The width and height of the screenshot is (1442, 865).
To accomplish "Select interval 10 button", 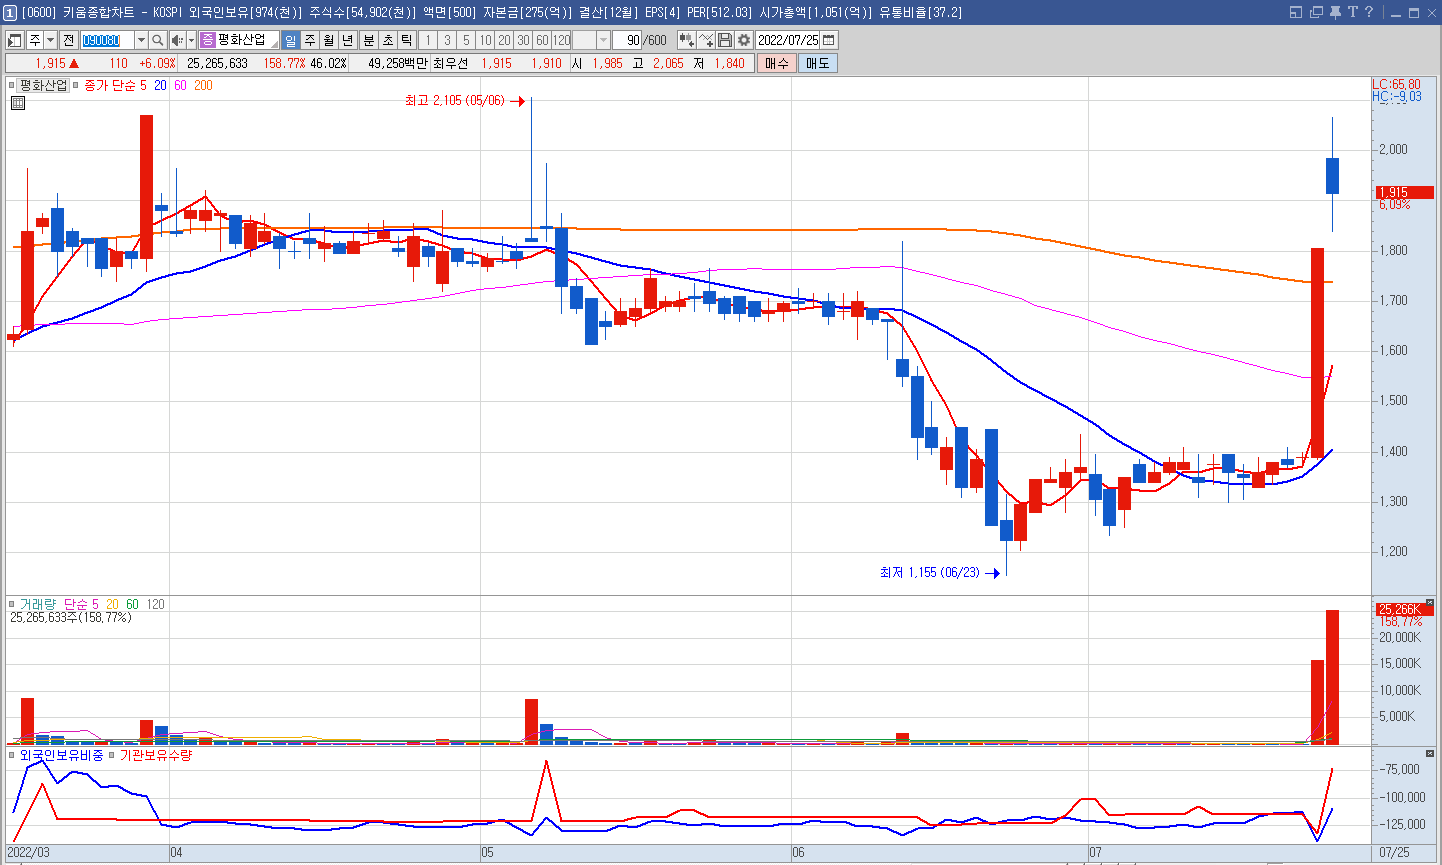I will 485,40.
